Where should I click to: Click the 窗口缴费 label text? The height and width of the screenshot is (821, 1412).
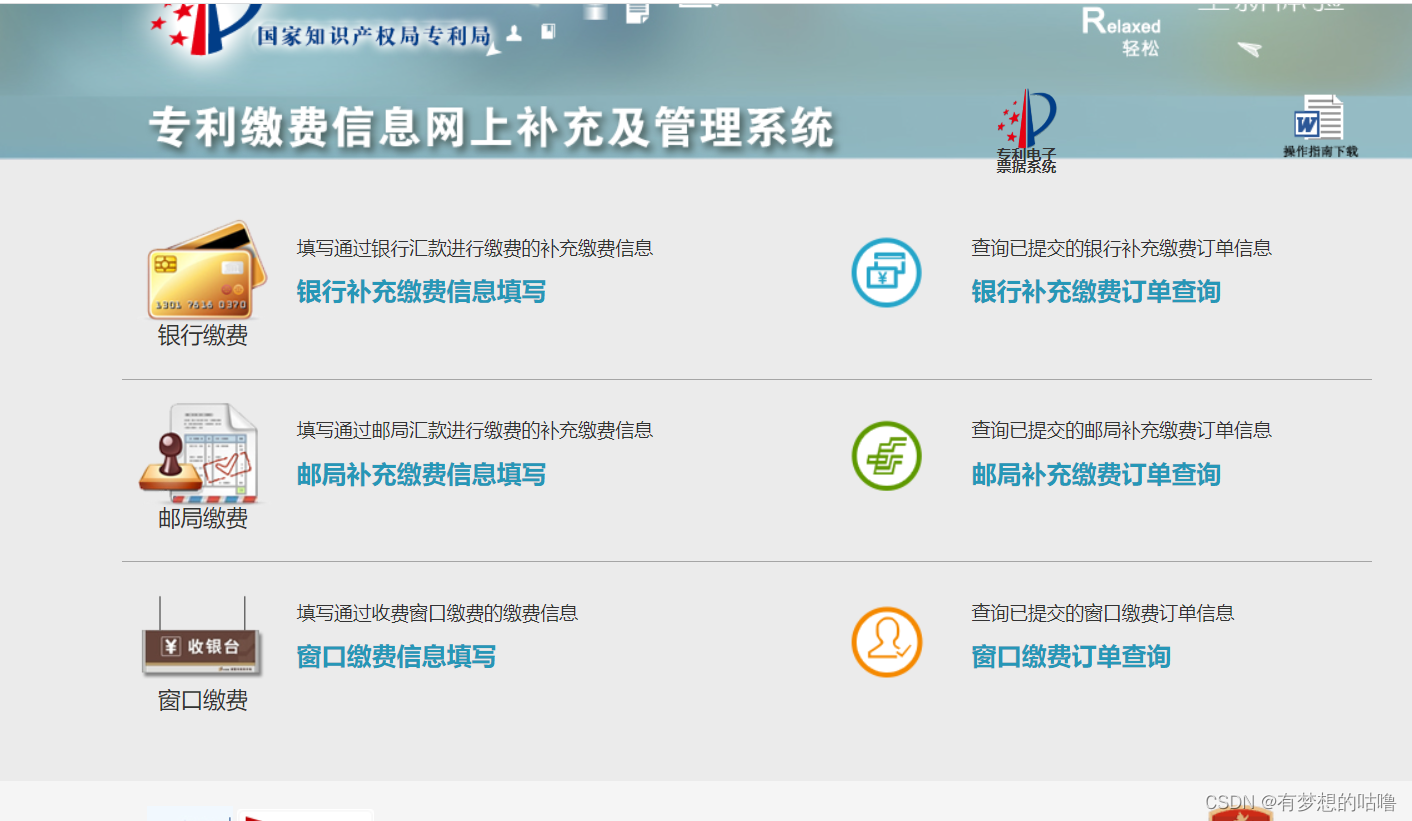[203, 701]
